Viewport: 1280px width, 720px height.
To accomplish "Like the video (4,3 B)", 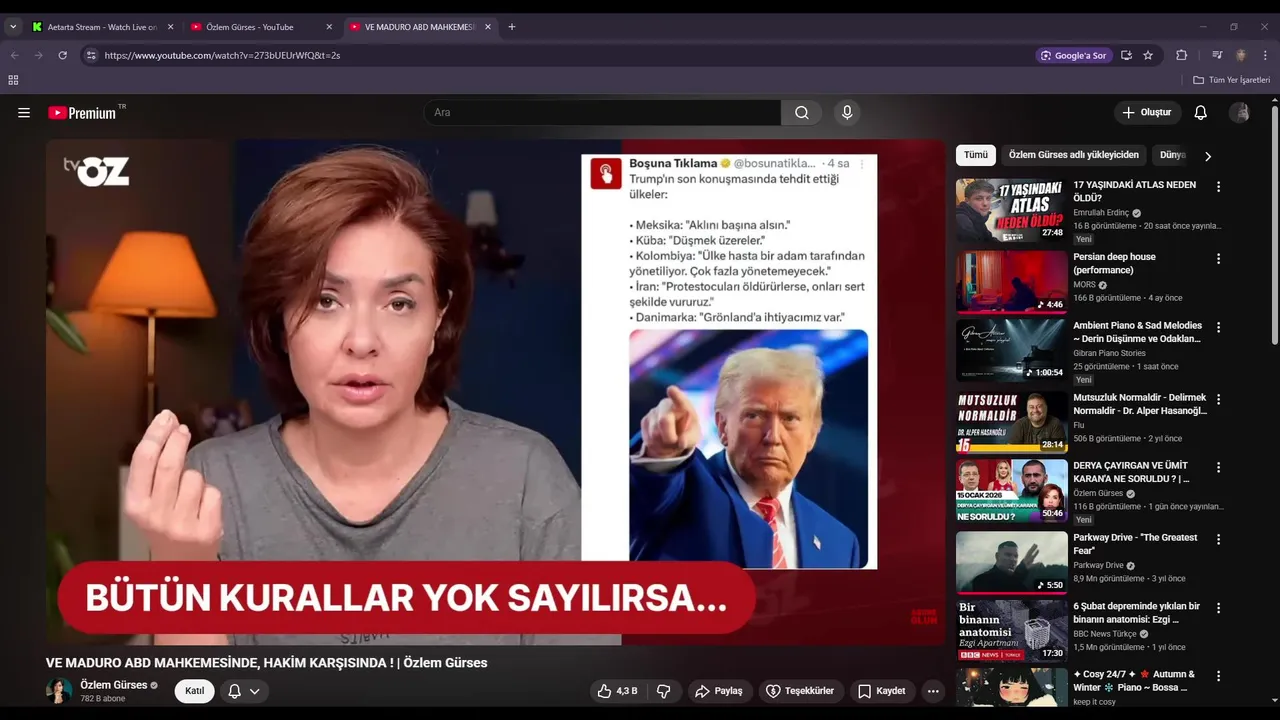I will pyautogui.click(x=617, y=691).
